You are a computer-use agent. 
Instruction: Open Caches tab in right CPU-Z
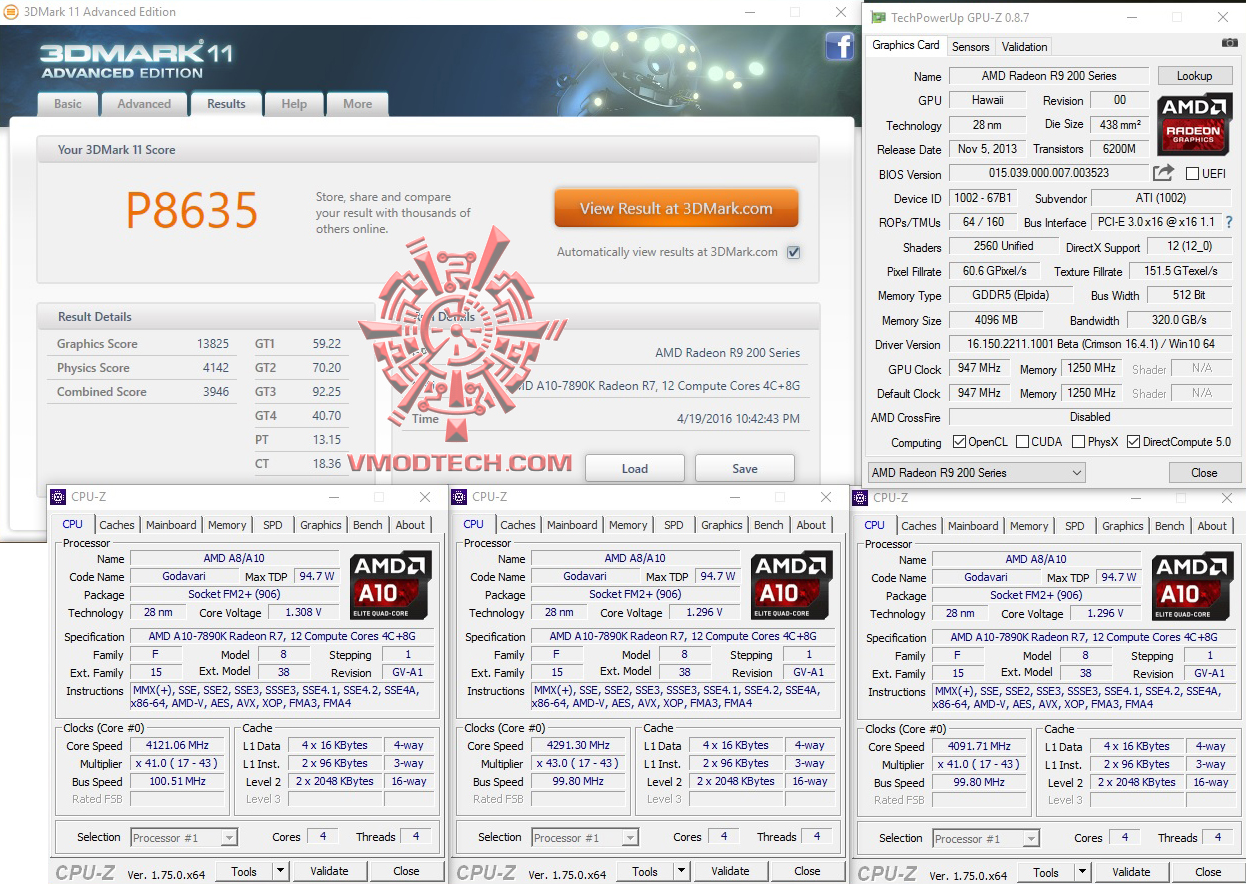point(919,526)
